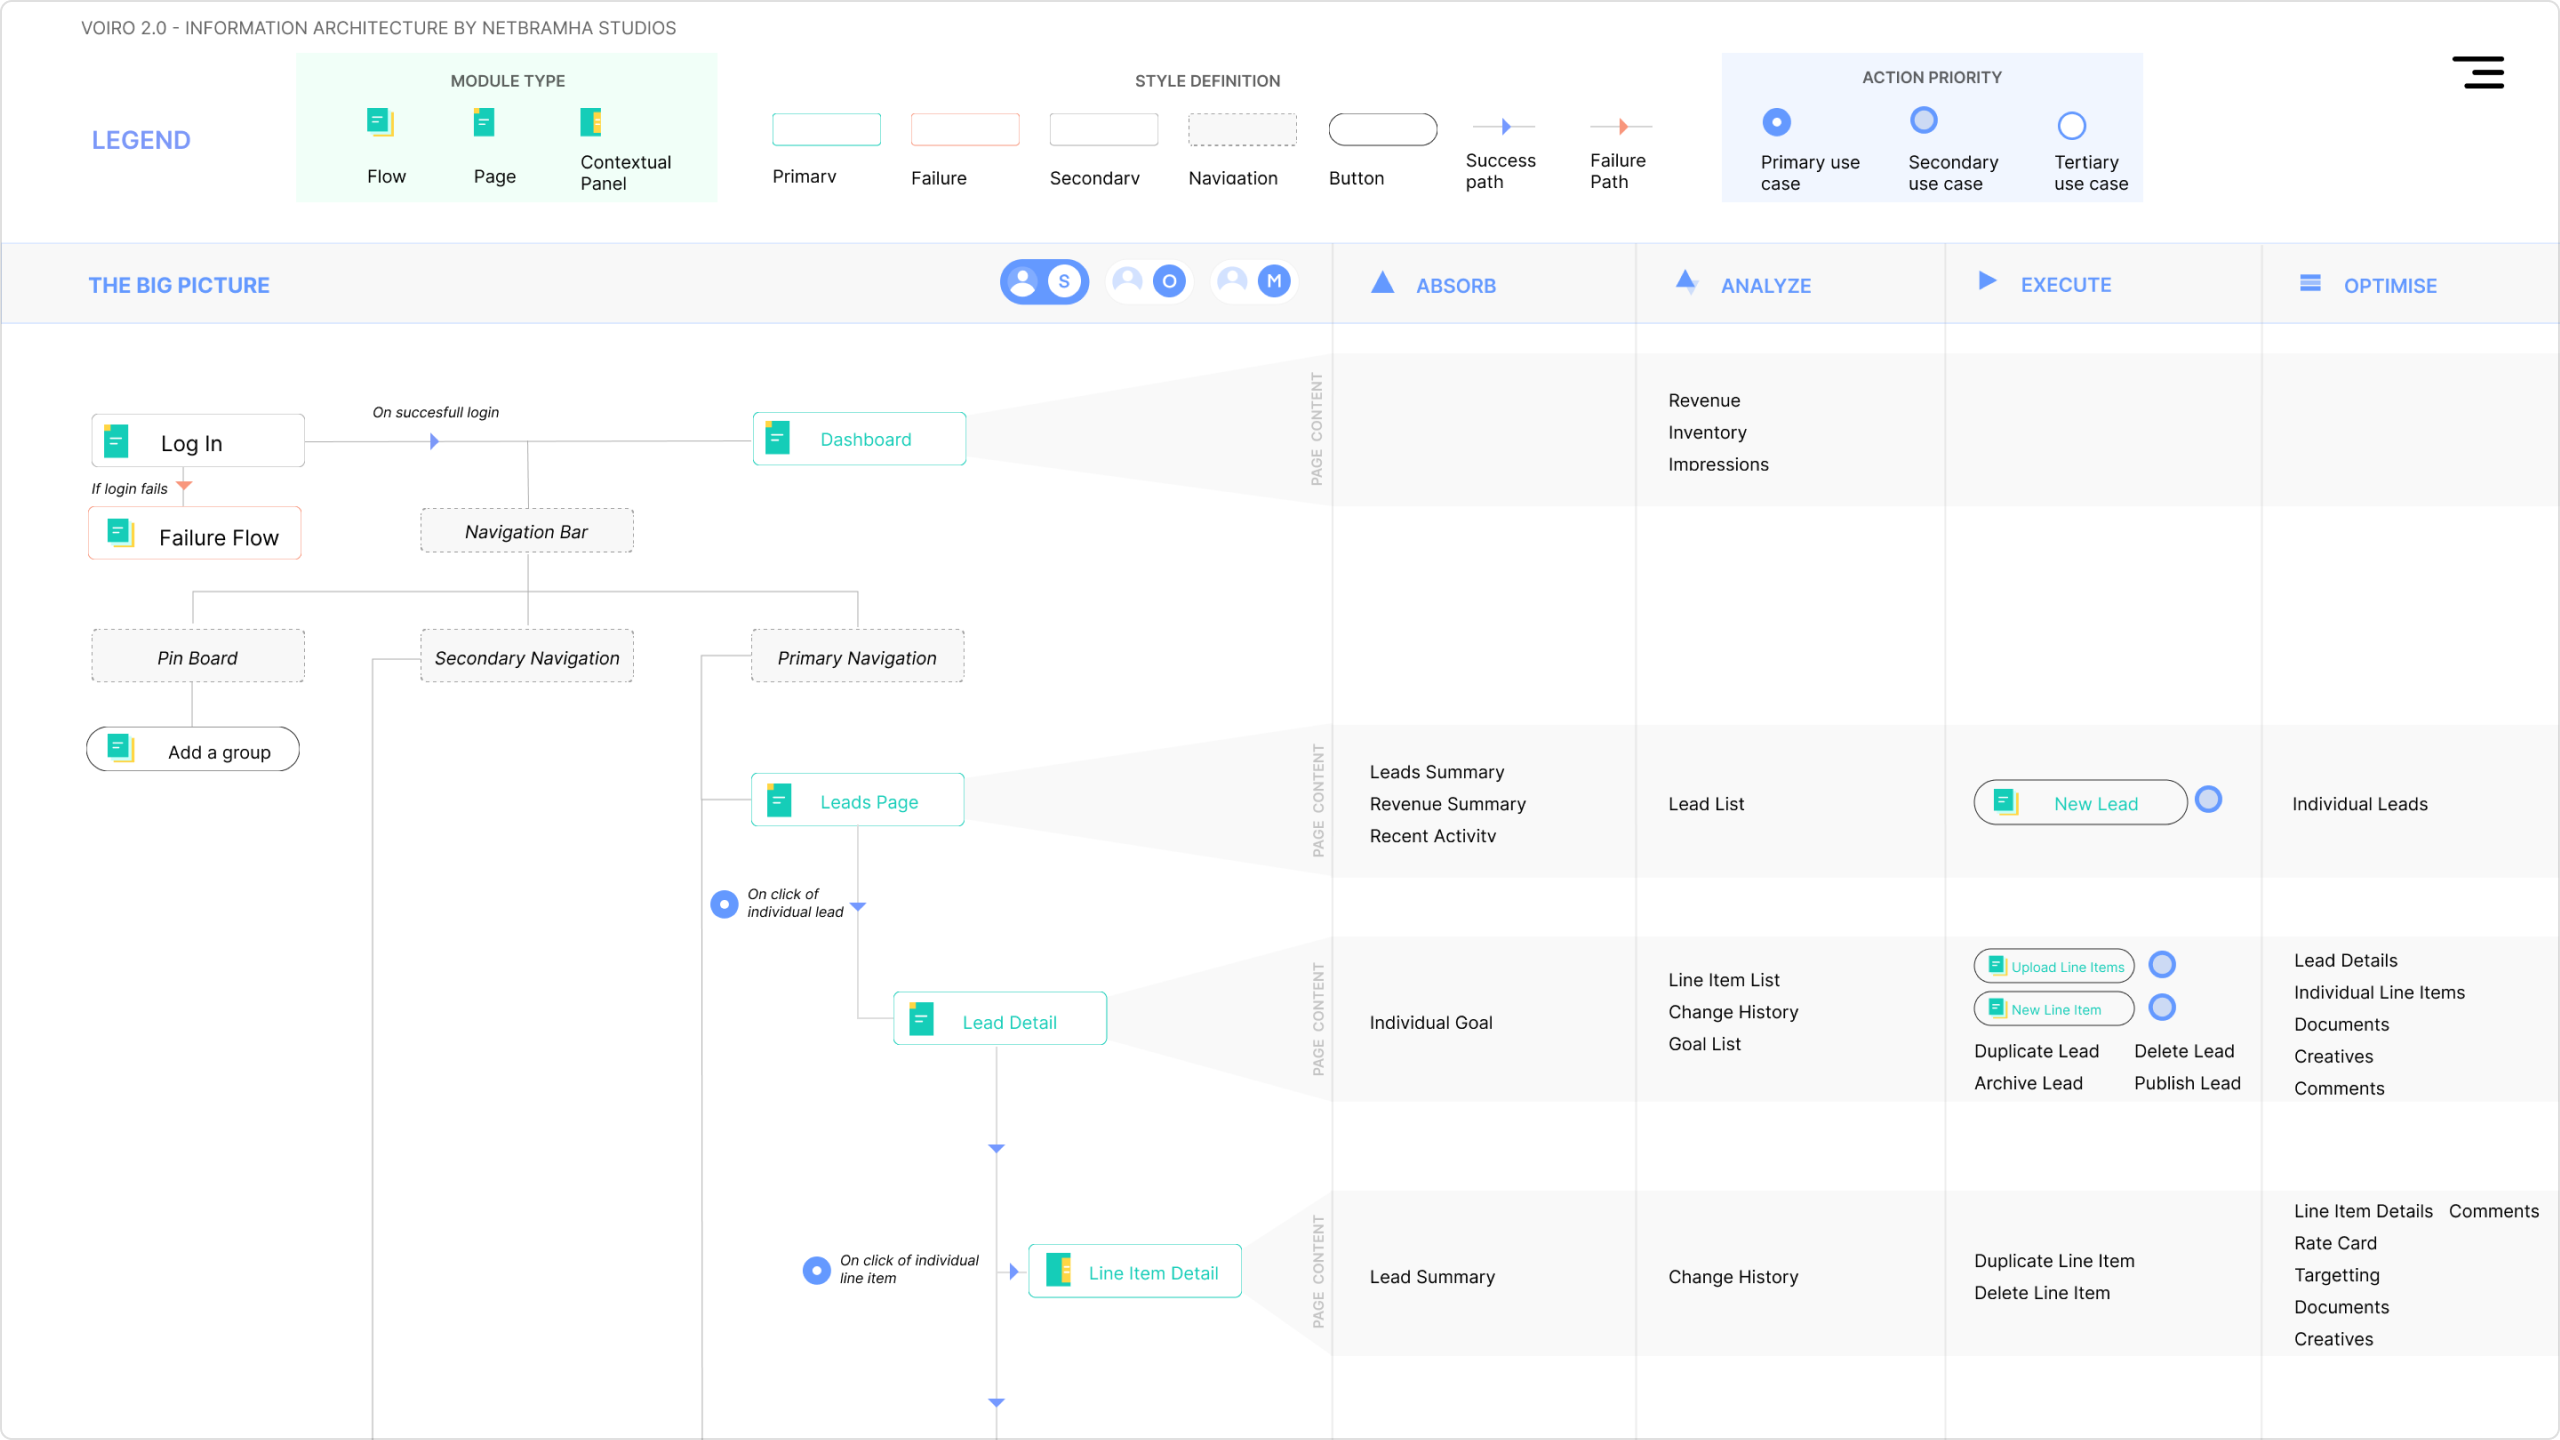Click the Contextual Panel icon in legend
Screen dimensions: 2560x1440
click(x=591, y=122)
